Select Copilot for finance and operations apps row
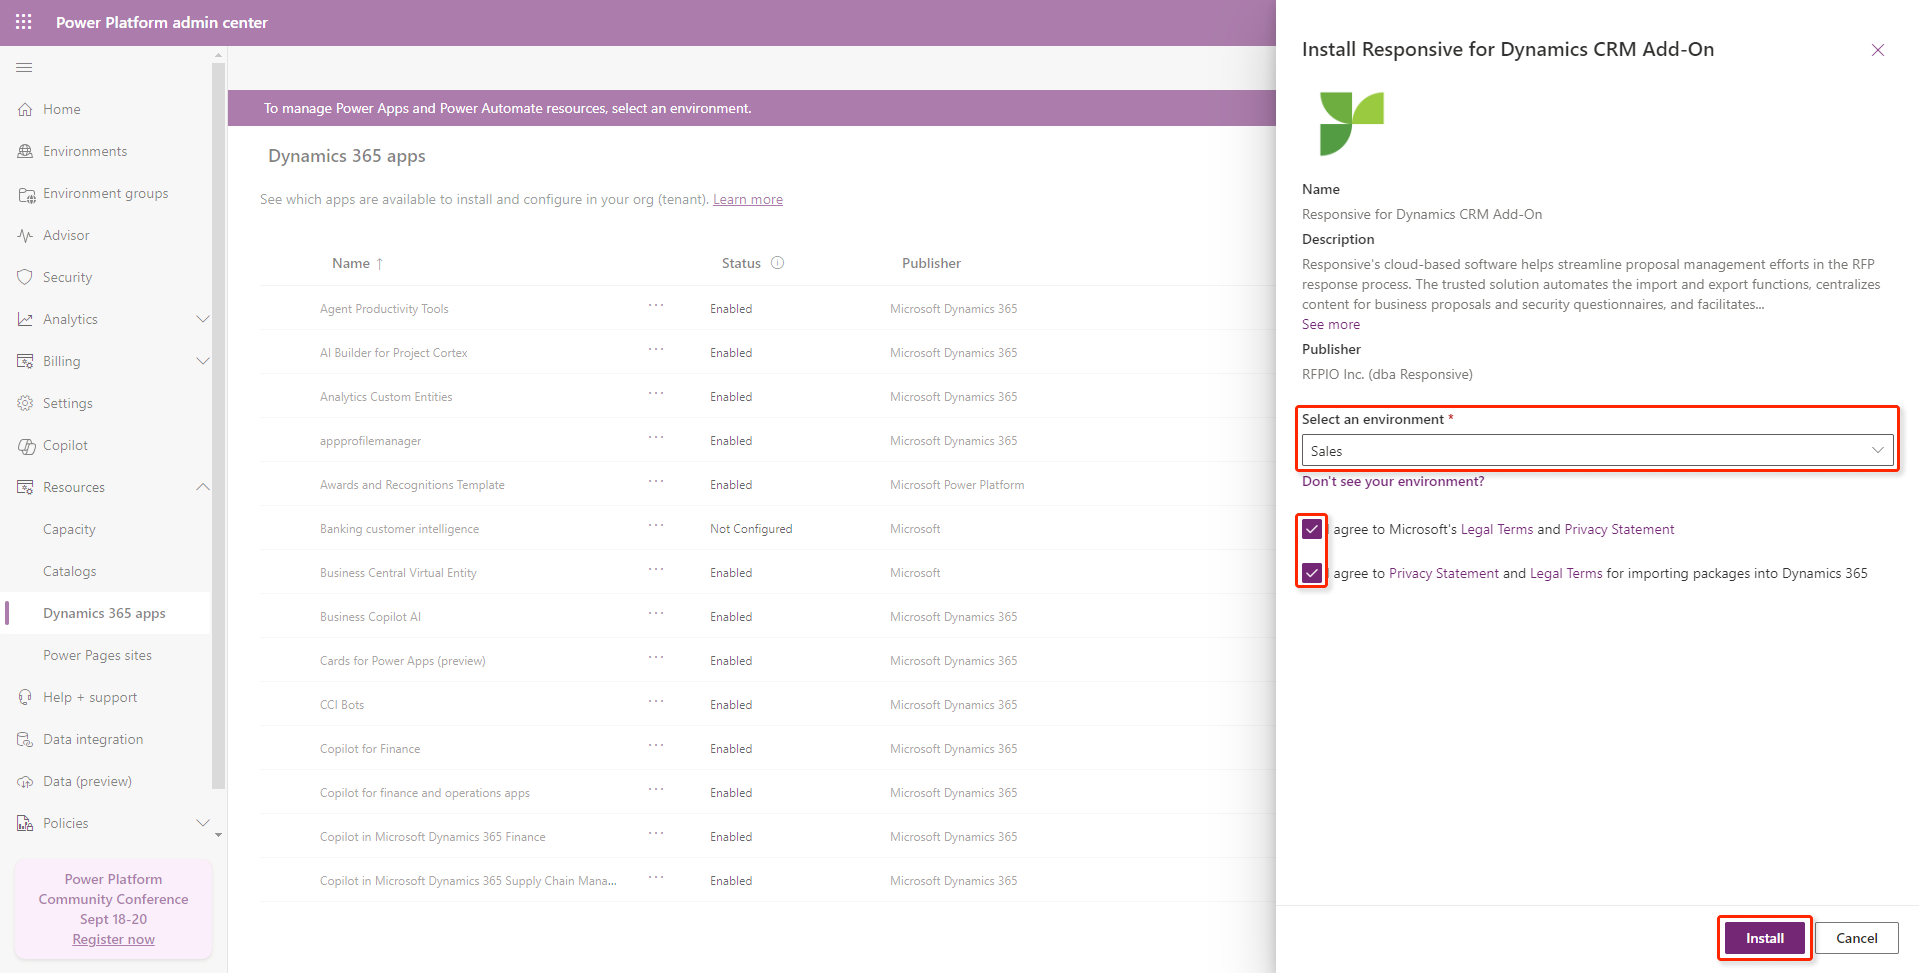This screenshot has width=1919, height=973. 767,793
